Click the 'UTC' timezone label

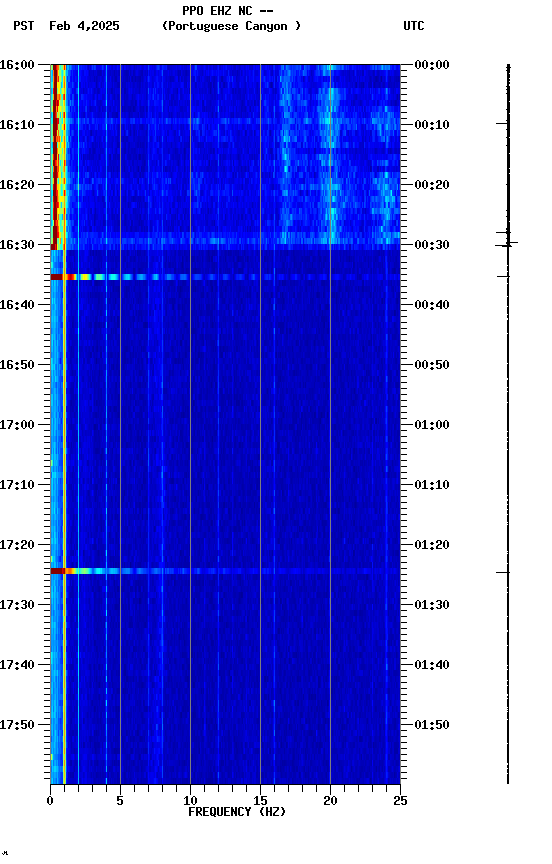pos(414,26)
